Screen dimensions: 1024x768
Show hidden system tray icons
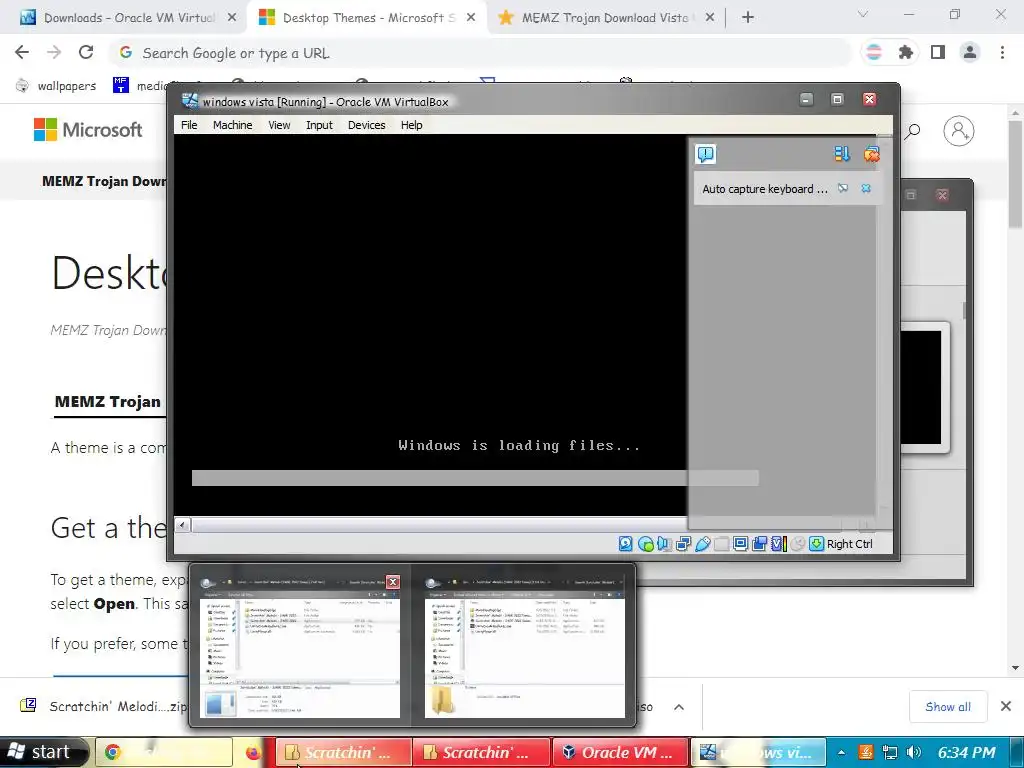[x=841, y=753]
